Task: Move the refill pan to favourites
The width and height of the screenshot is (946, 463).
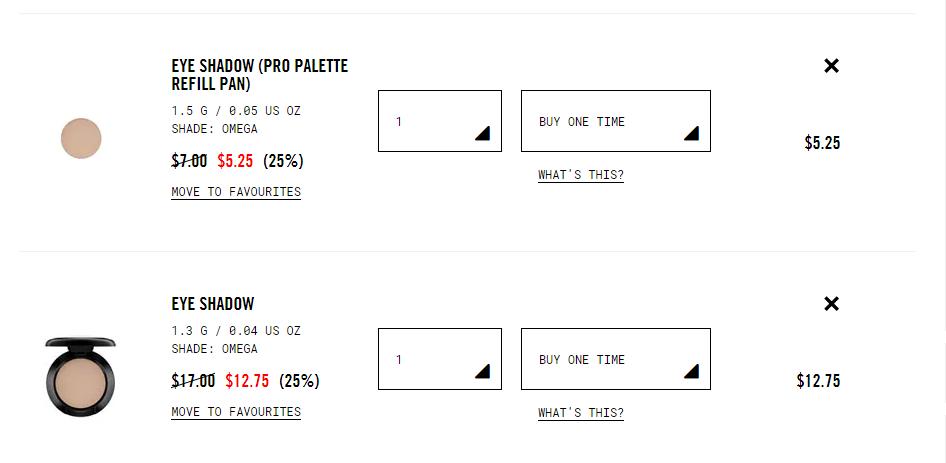Action: tap(236, 192)
